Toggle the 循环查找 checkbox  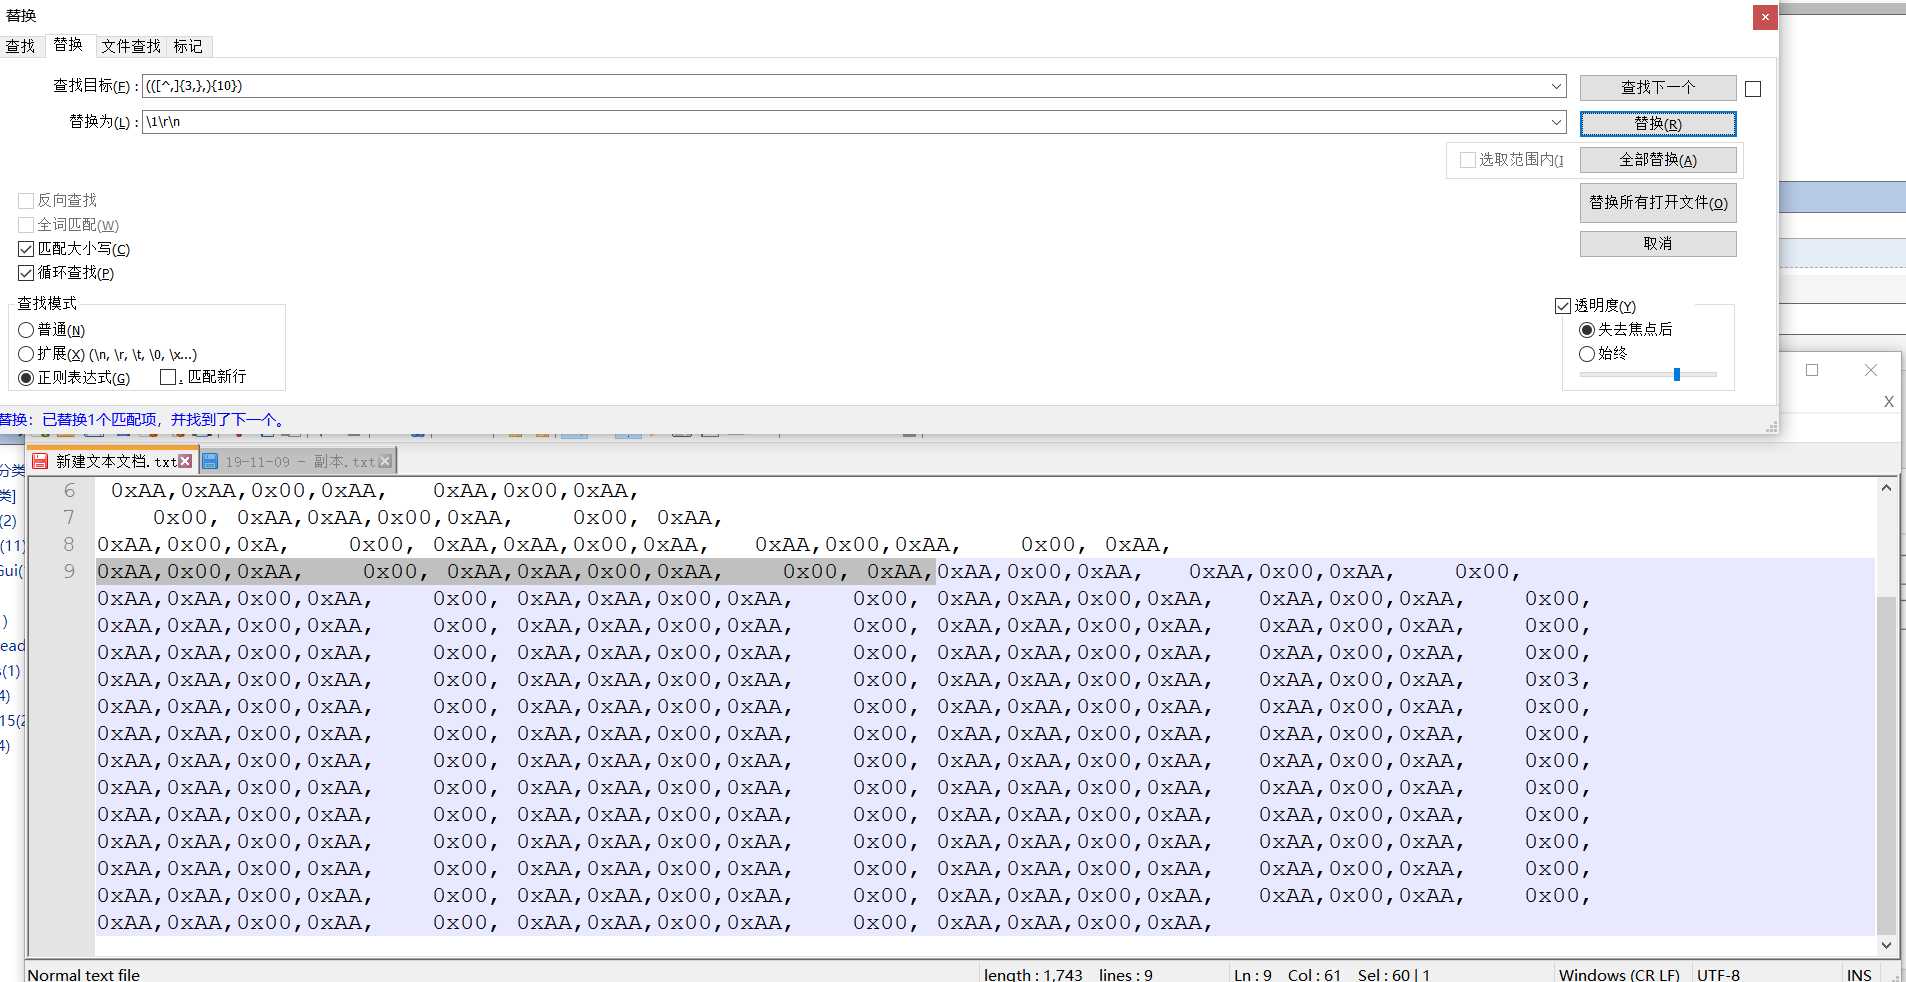pyautogui.click(x=26, y=273)
